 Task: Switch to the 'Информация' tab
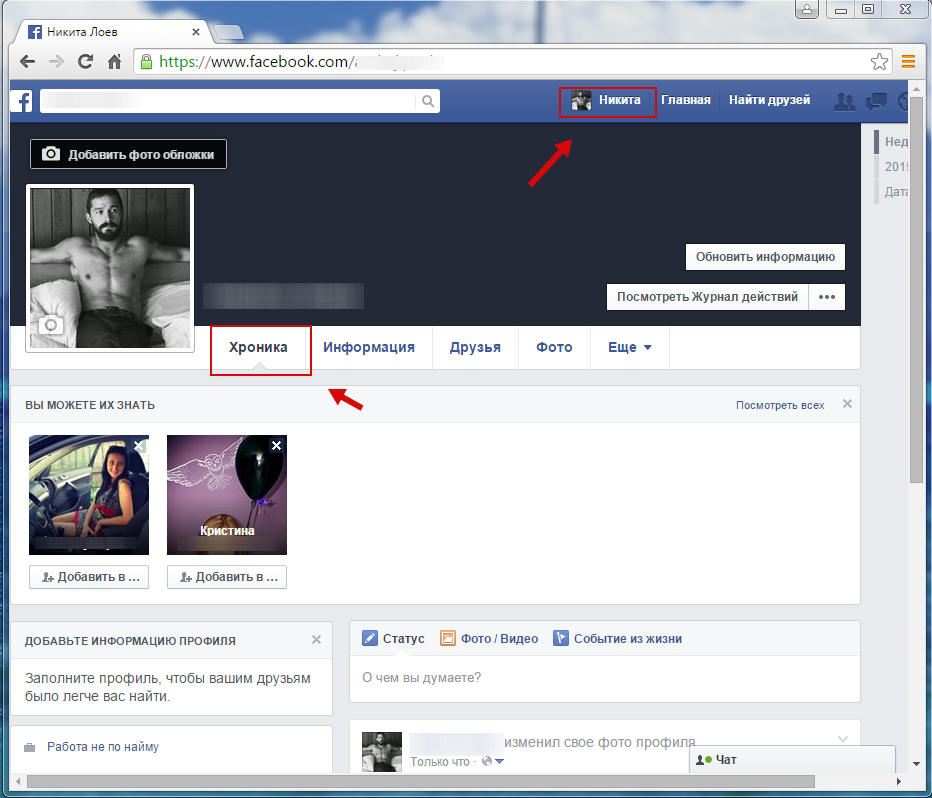coord(369,348)
